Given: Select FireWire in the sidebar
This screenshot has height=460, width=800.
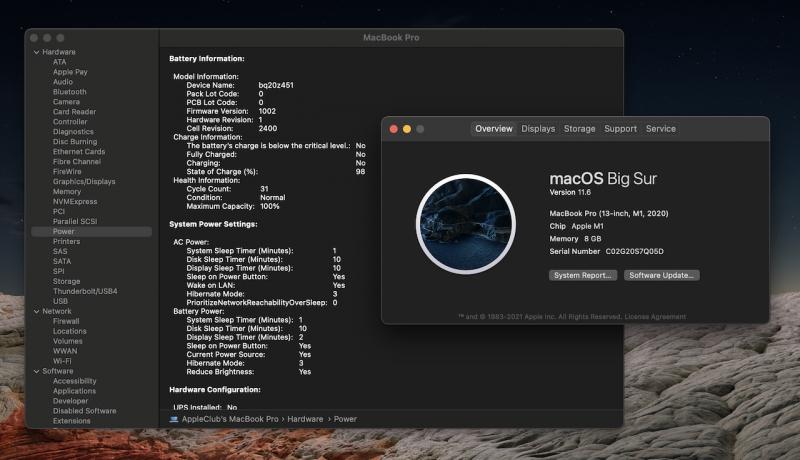Looking at the screenshot, I should pos(67,171).
